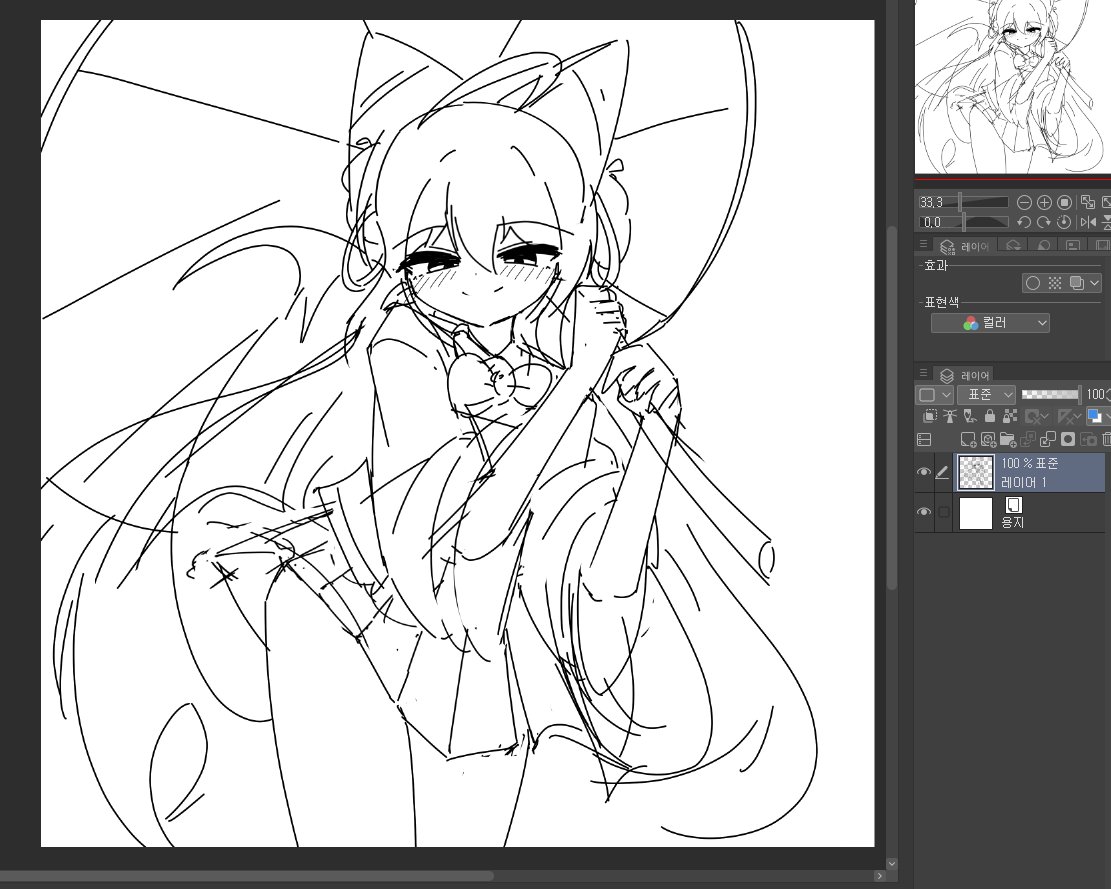Click the scroll down arrow of canvas
Image resolution: width=1111 pixels, height=889 pixels.
pos(892,863)
